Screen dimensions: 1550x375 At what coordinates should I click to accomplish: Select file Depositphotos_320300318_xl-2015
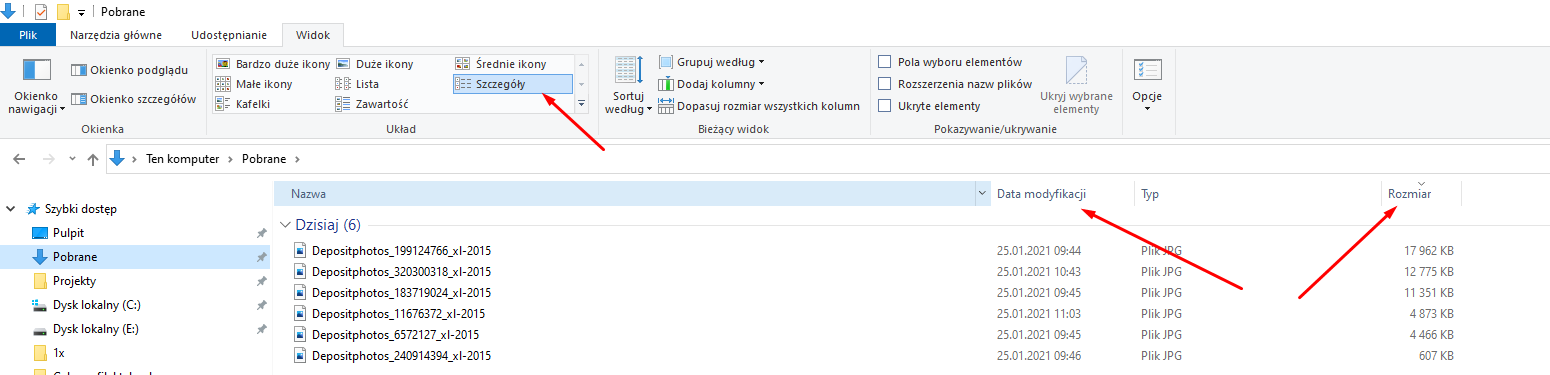[401, 272]
